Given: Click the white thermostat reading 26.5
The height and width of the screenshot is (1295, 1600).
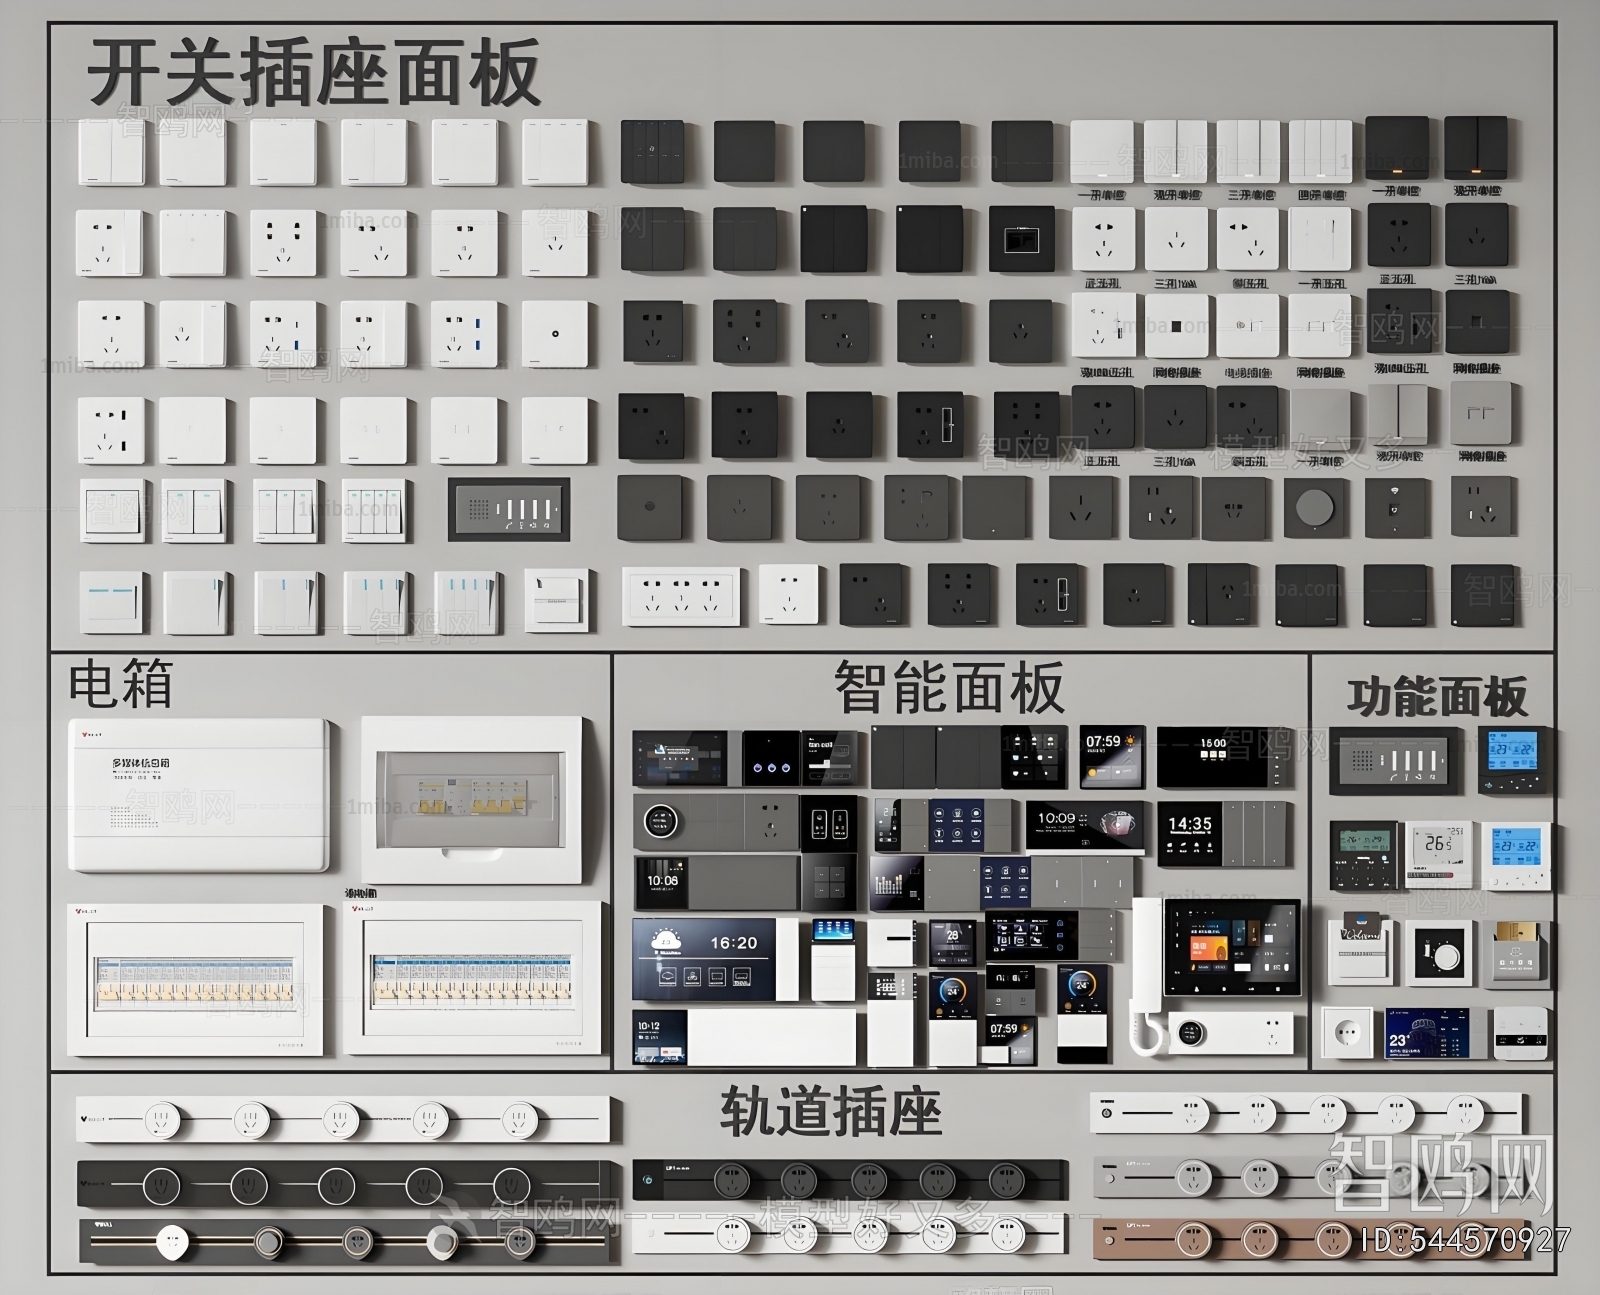Looking at the screenshot, I should [x=1439, y=853].
